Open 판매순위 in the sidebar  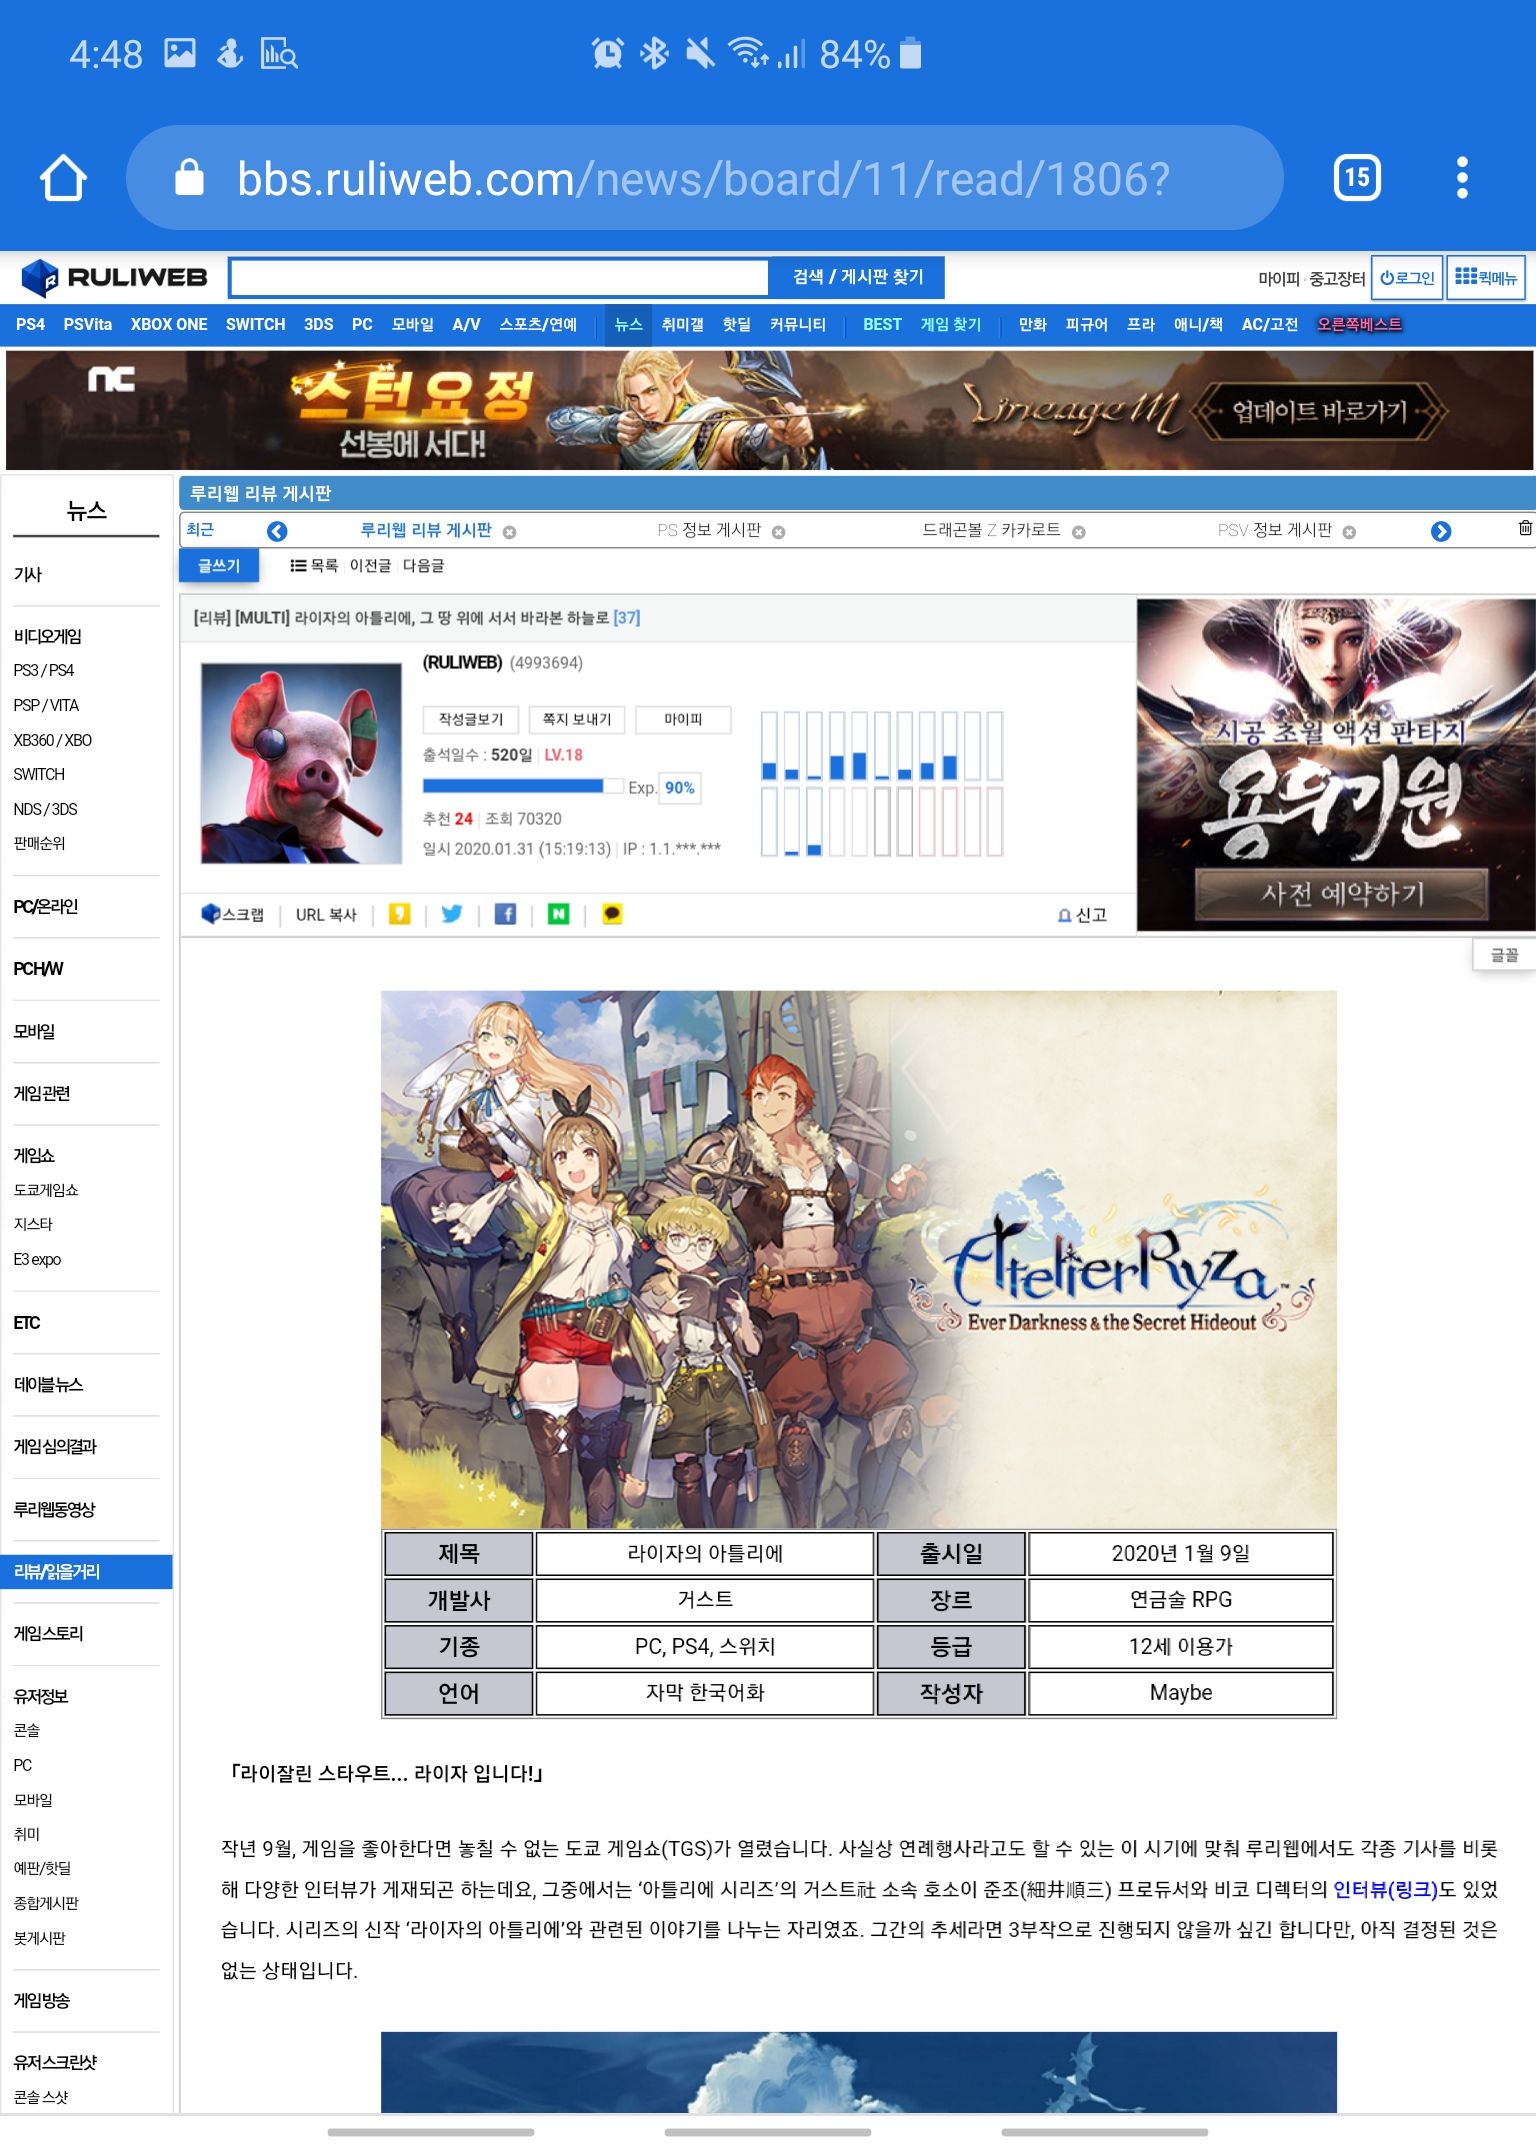[x=39, y=843]
